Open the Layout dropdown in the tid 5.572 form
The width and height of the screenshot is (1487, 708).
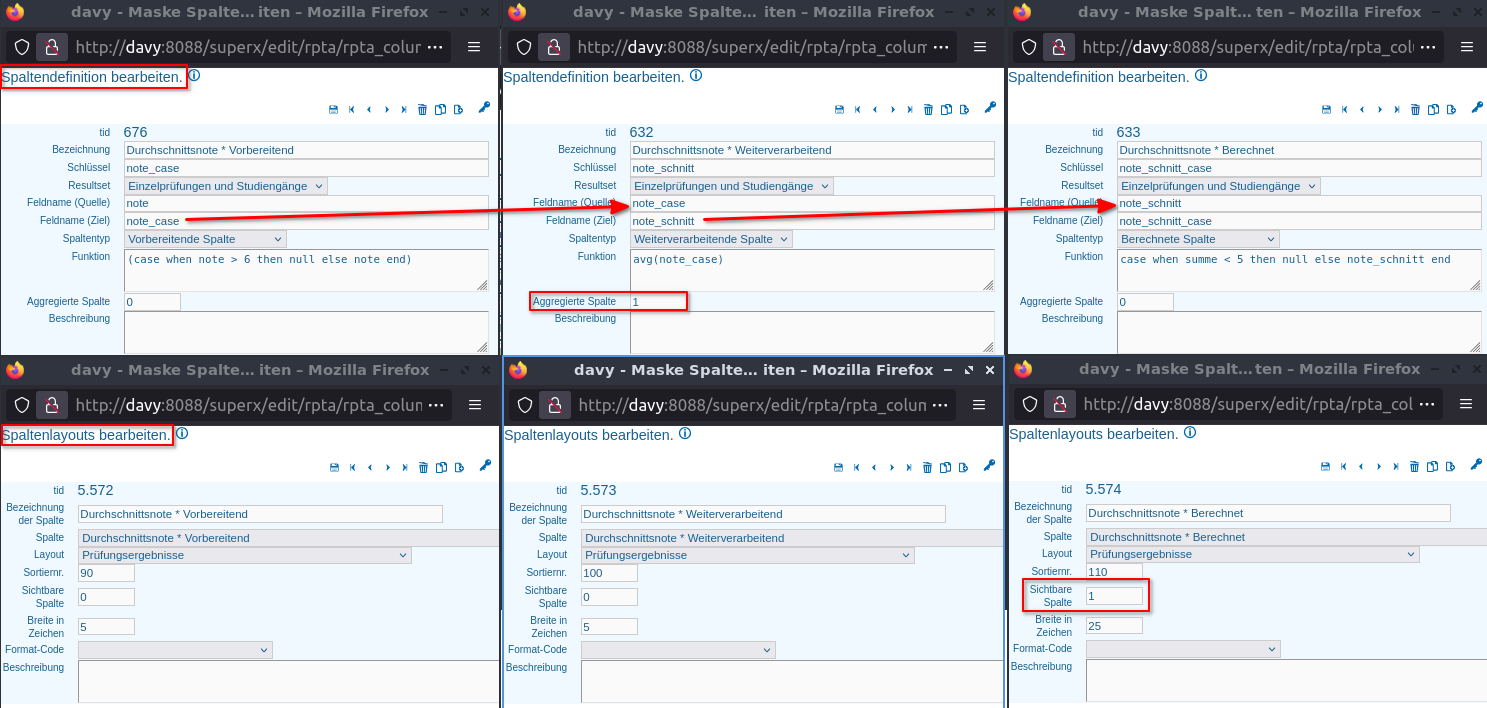[245, 555]
